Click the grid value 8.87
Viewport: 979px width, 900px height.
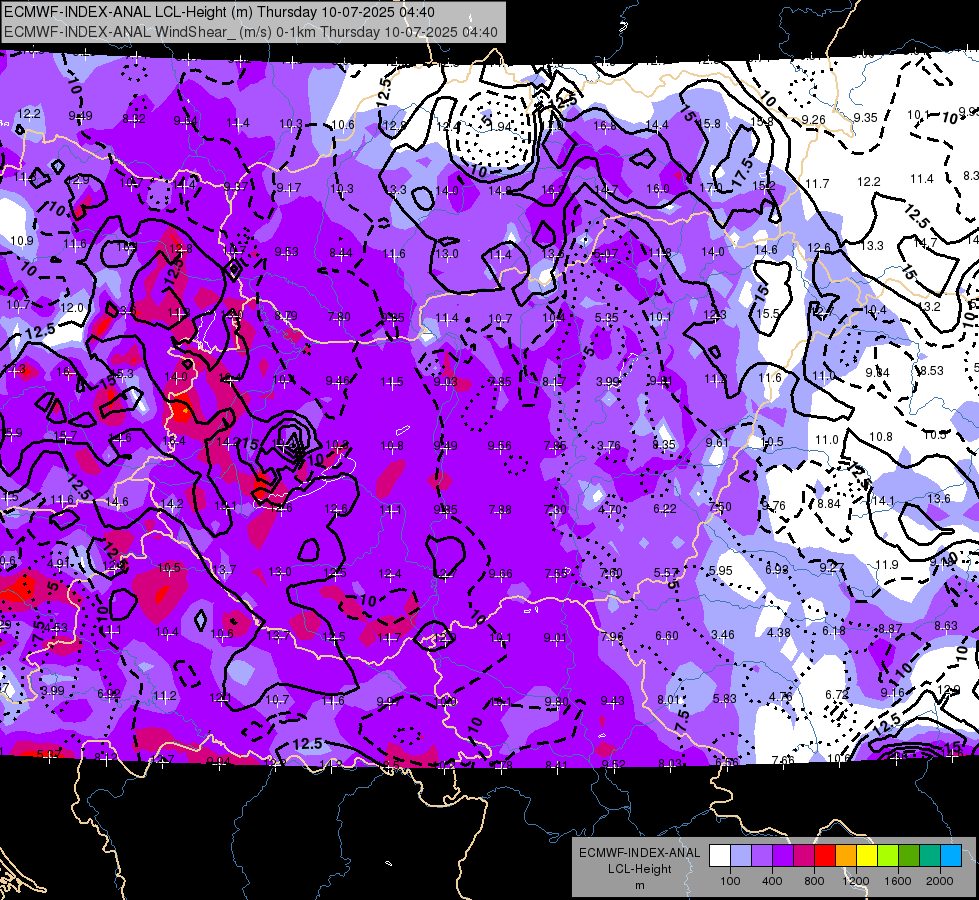coord(890,628)
